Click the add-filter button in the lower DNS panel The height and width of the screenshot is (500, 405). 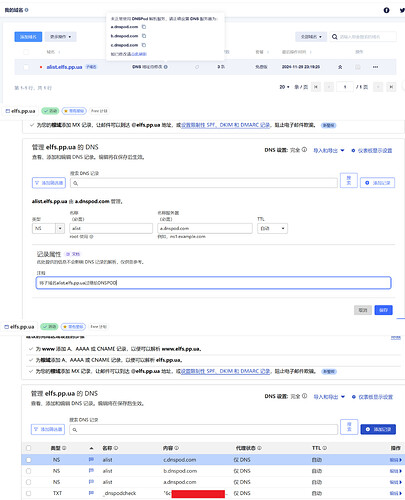pyautogui.click(x=48, y=429)
